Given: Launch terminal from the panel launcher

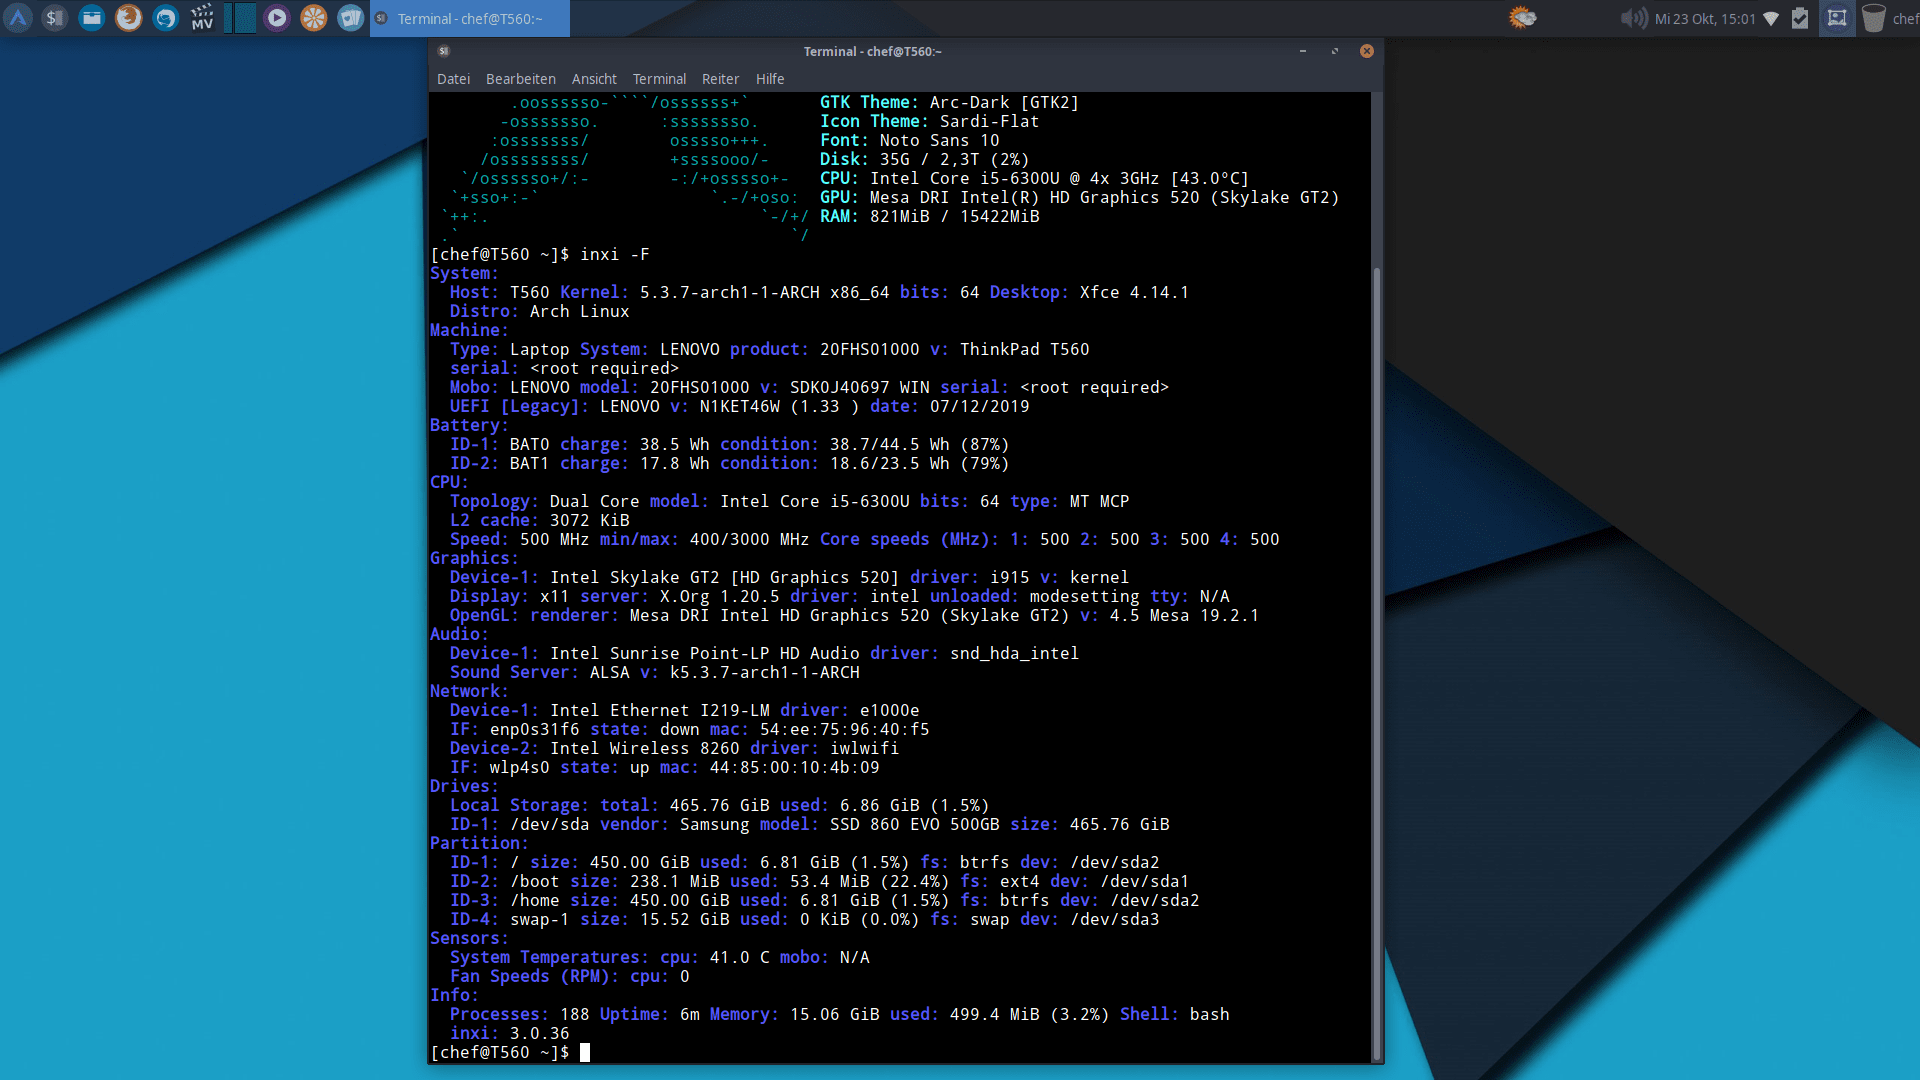Looking at the screenshot, I should [55, 18].
